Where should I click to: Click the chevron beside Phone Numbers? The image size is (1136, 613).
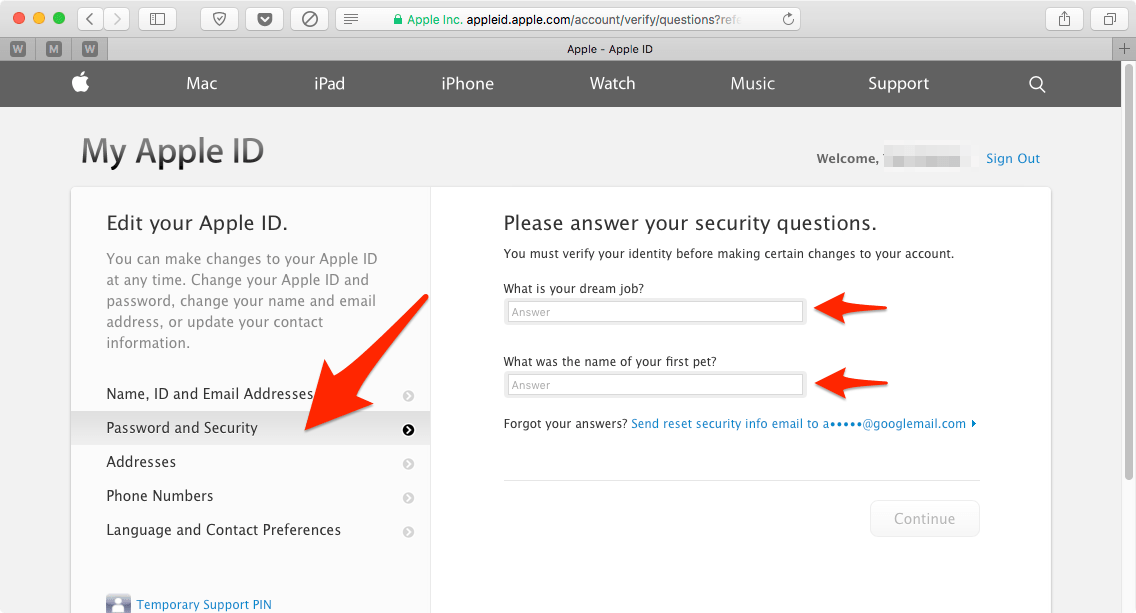(409, 498)
